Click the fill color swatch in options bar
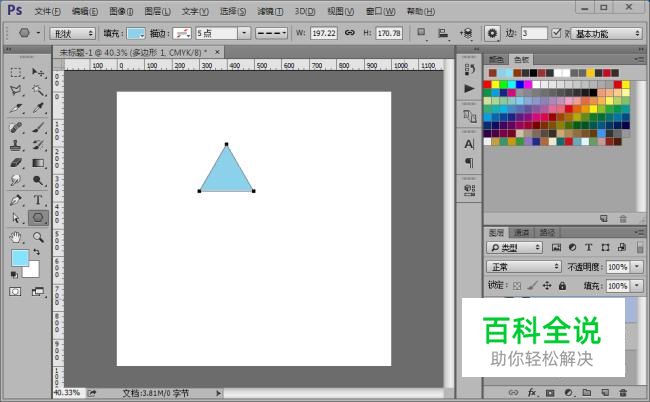This screenshot has width=650, height=402. (x=136, y=33)
